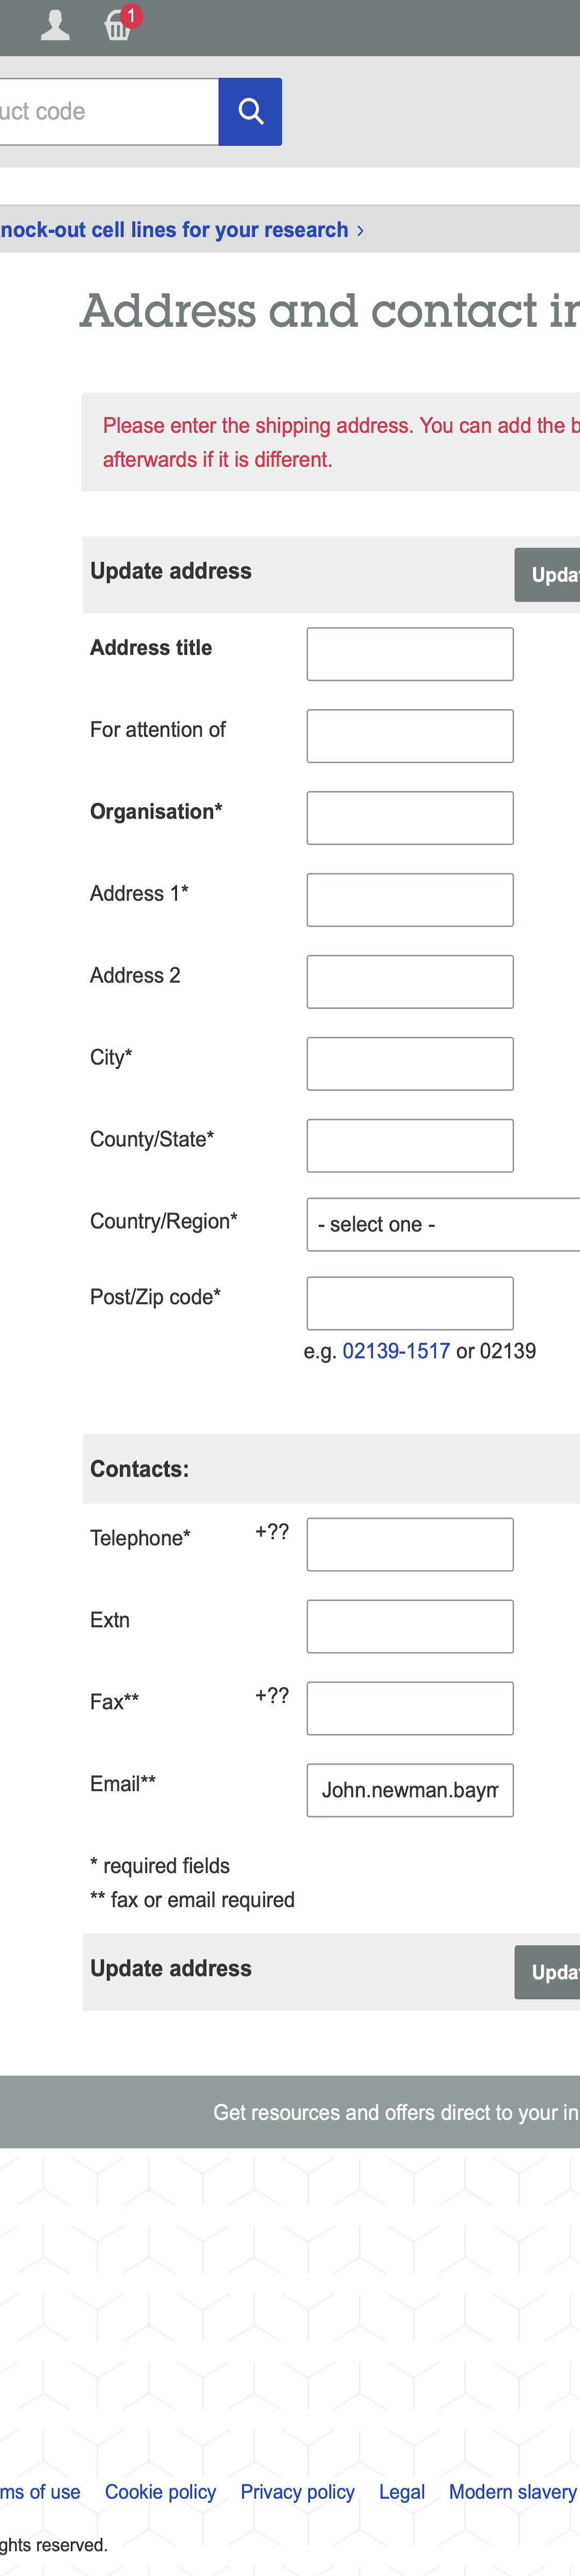Click the Post/Zip code input field
Image resolution: width=580 pixels, height=2576 pixels.
(409, 1303)
